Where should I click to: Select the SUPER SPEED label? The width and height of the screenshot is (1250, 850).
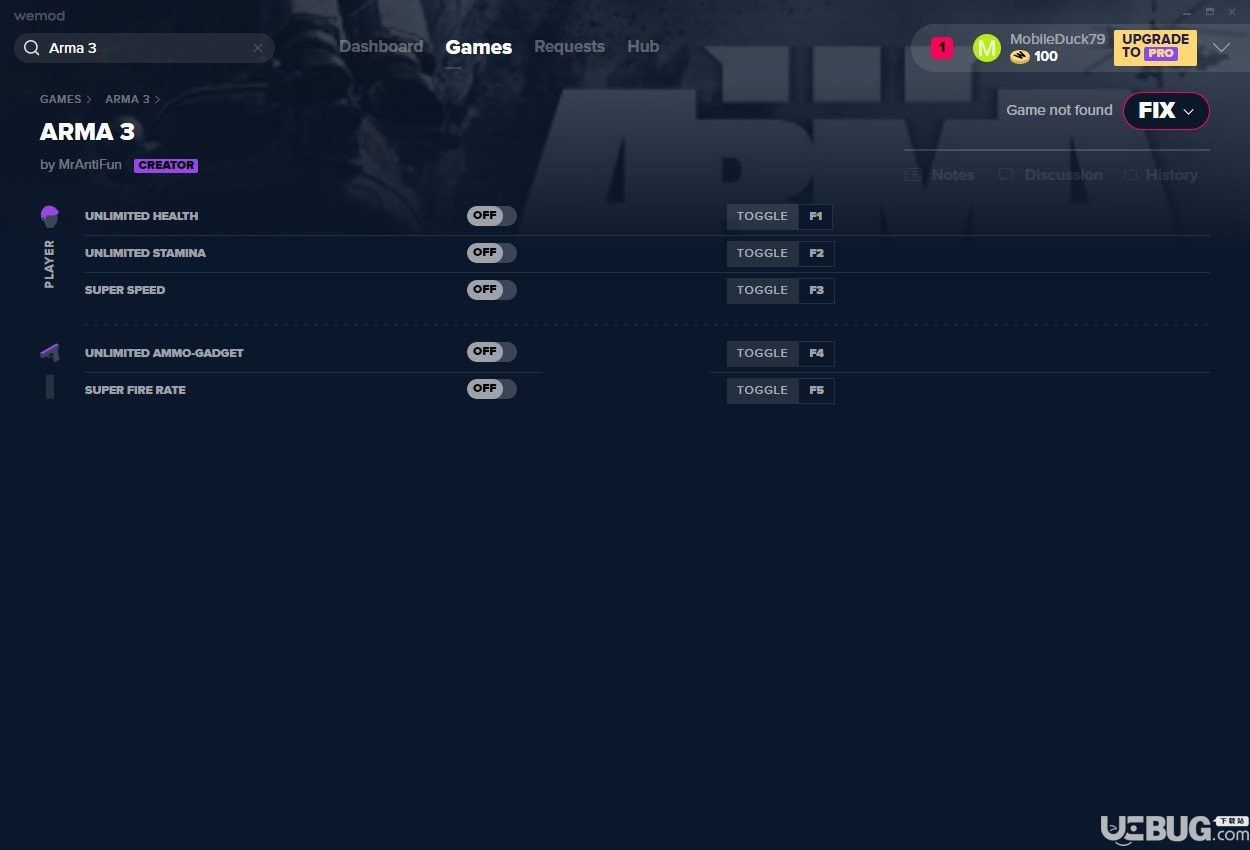tap(125, 290)
